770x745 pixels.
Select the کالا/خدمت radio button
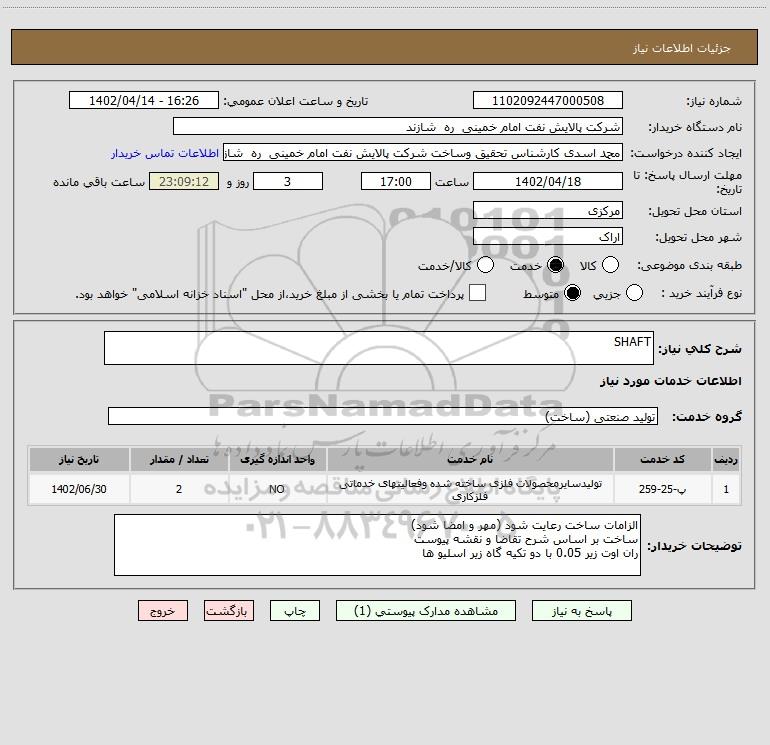[486, 265]
